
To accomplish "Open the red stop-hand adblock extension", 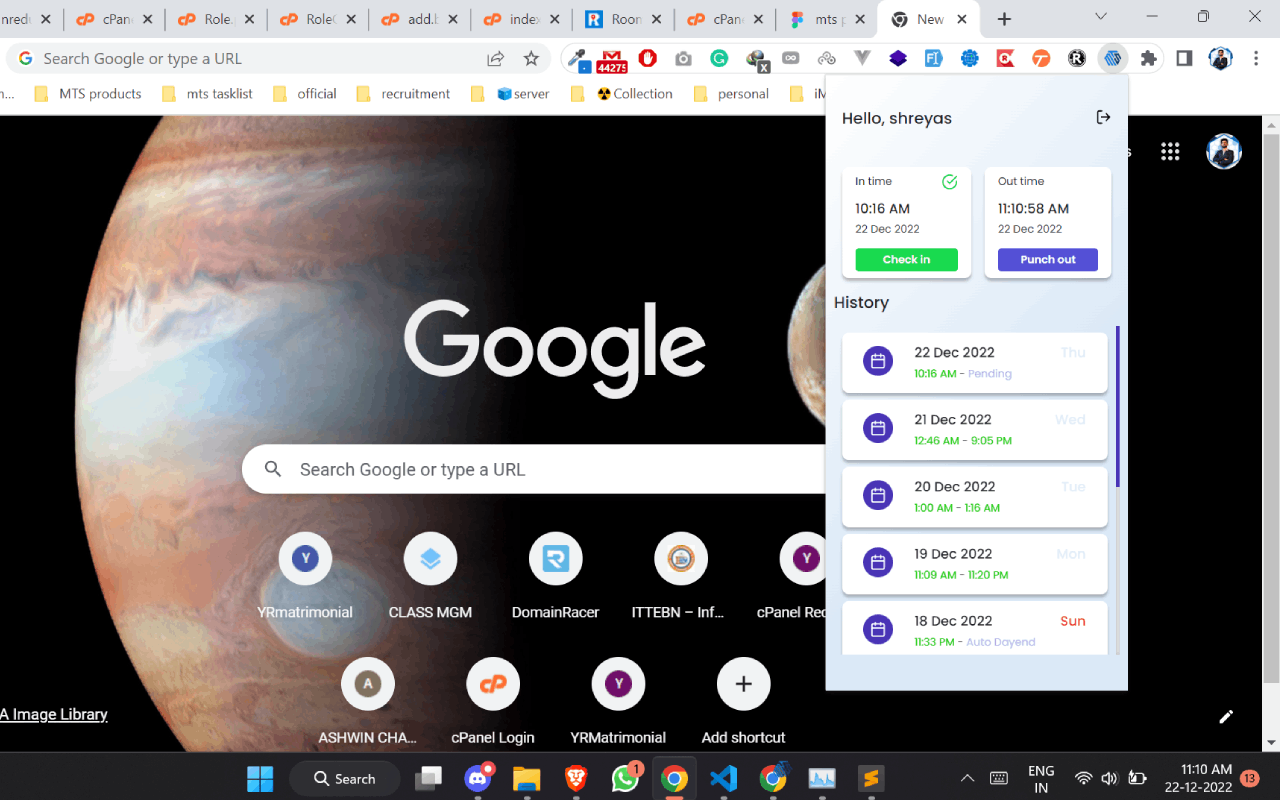I will point(648,59).
